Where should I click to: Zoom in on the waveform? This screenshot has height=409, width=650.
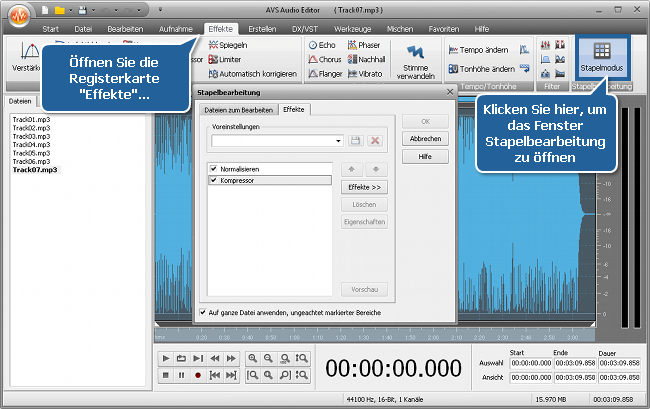252,358
